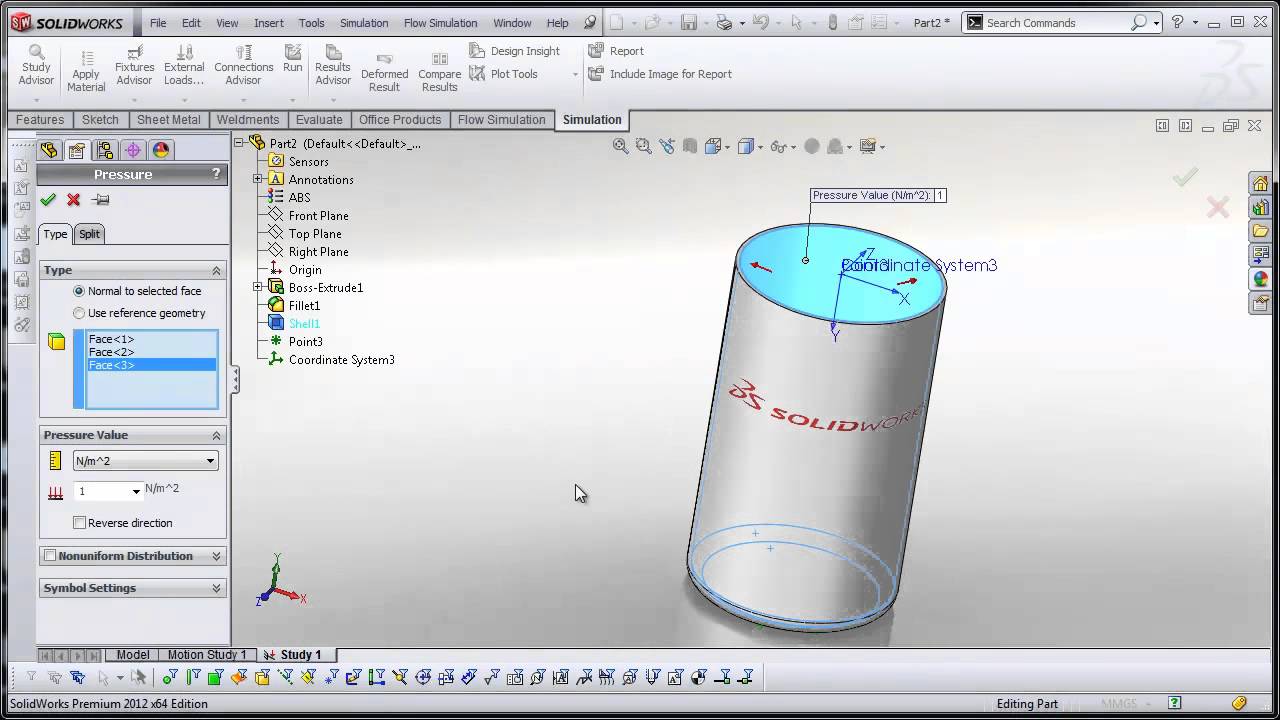Click the Search Commands field
1280x720 pixels.
coord(1057,22)
